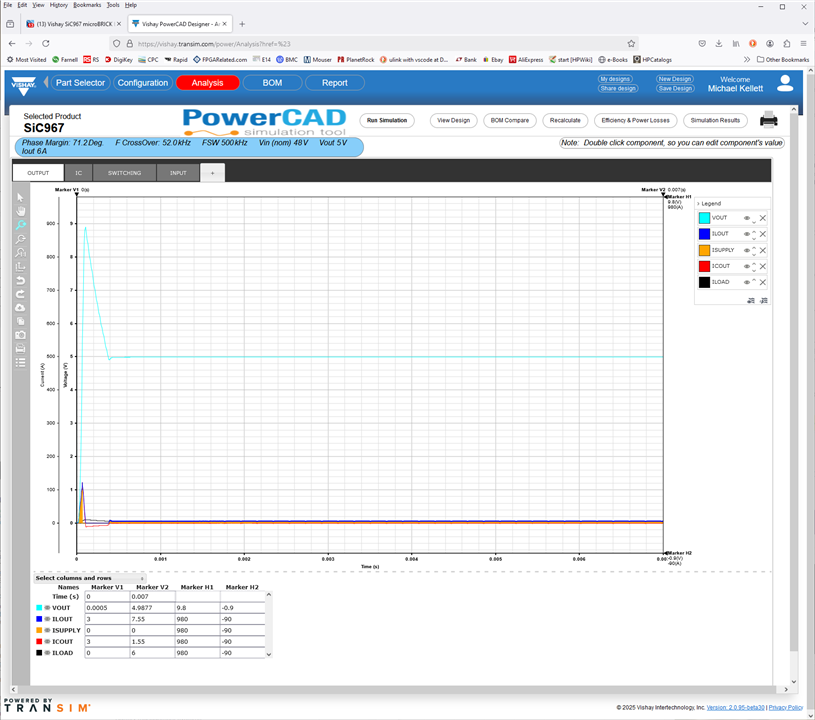This screenshot has width=815, height=720.
Task: Click the Recalculate button
Action: (565, 120)
